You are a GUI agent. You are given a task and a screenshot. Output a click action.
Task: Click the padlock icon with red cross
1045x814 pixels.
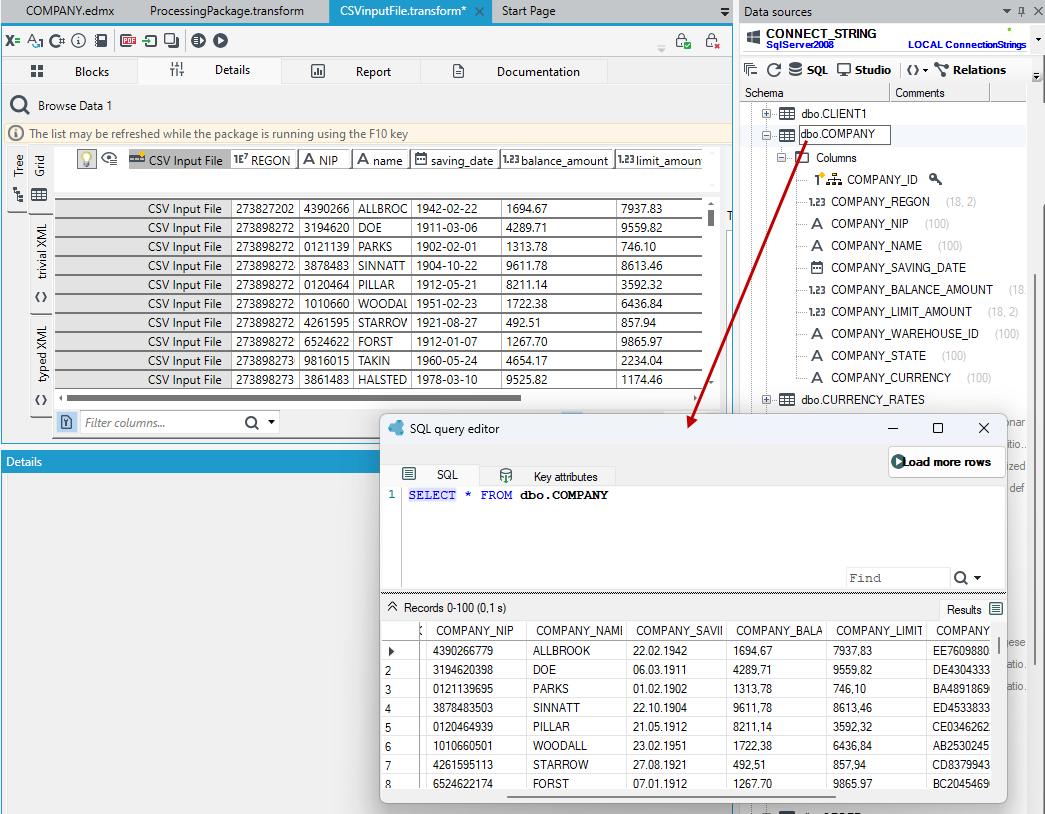point(712,41)
